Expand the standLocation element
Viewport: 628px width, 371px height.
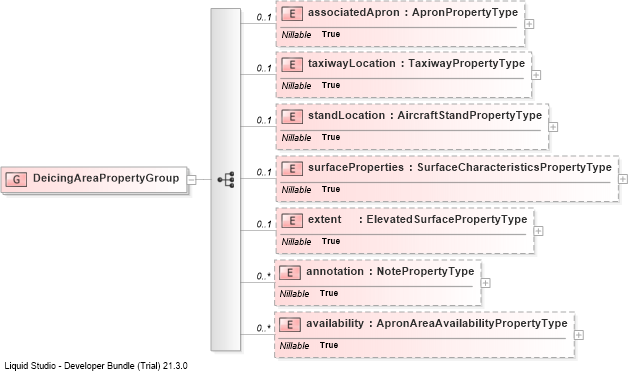[x=553, y=127]
